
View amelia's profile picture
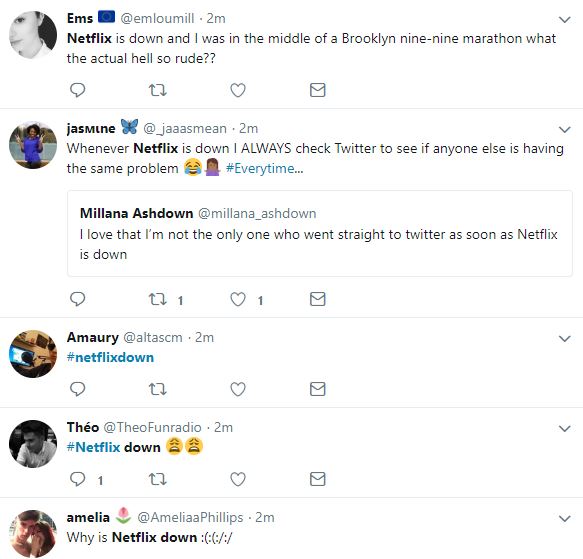tap(33, 533)
